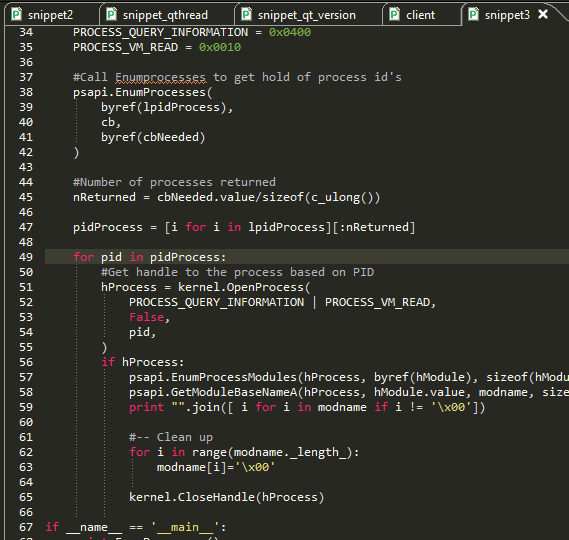Click line number 49 in the gutter
This screenshot has width=569, height=540.
click(x=26, y=257)
